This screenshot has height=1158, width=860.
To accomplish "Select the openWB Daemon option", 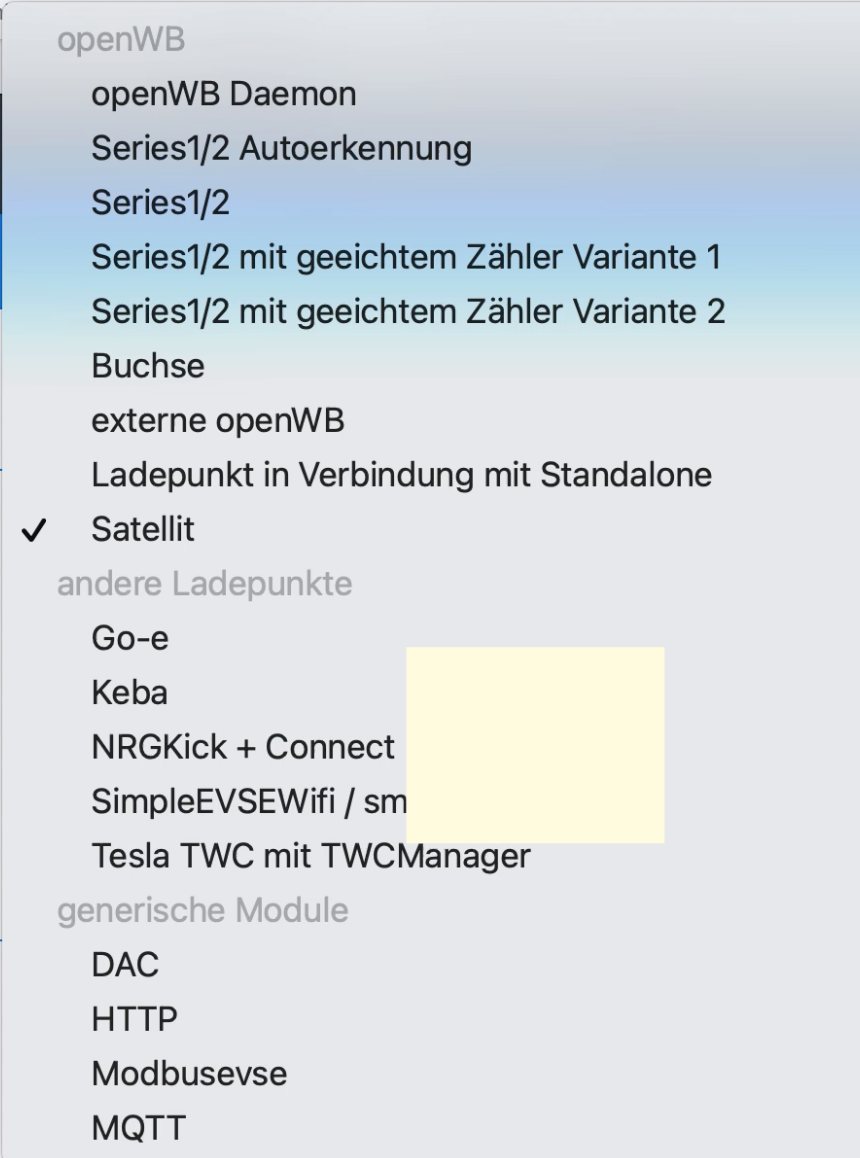I will 223,95.
